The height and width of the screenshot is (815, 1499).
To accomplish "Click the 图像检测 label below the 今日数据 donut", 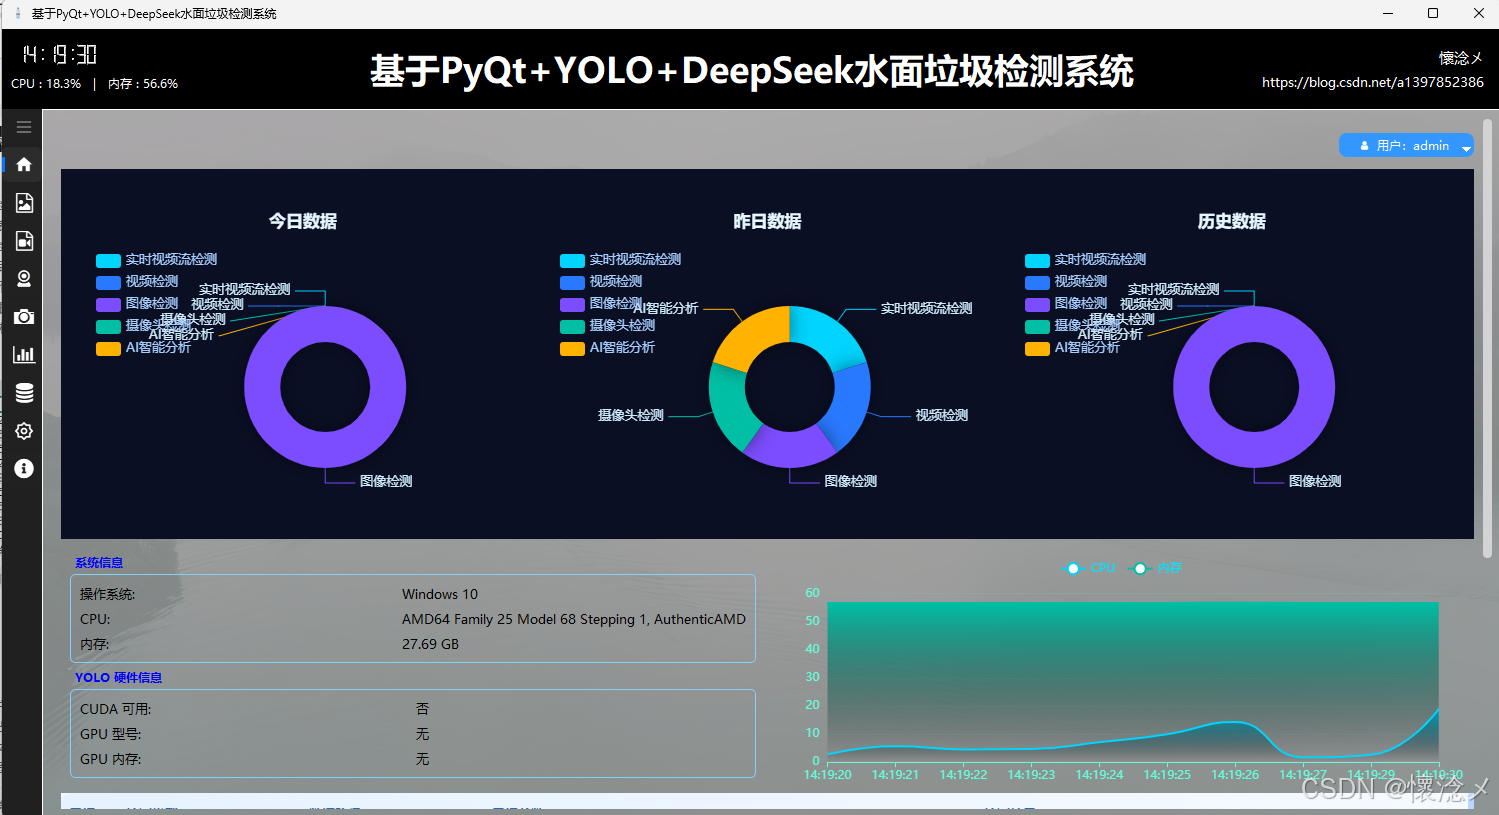I will point(386,481).
